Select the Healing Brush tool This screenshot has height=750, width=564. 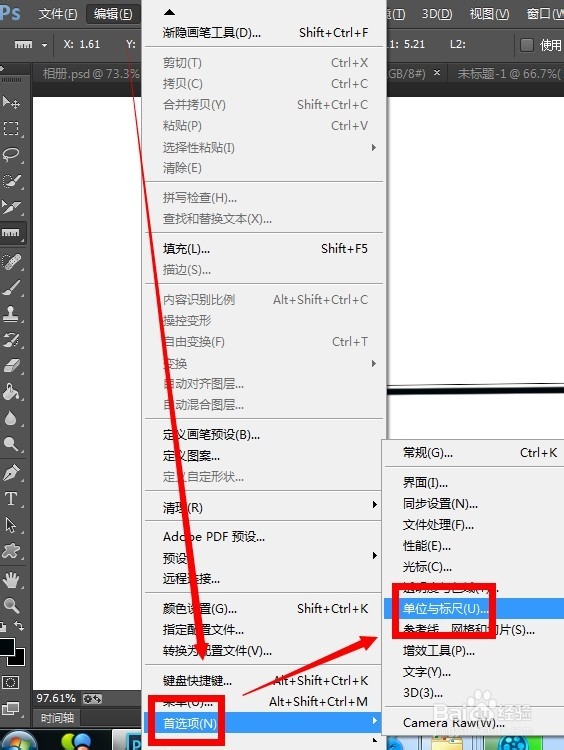pyautogui.click(x=11, y=262)
